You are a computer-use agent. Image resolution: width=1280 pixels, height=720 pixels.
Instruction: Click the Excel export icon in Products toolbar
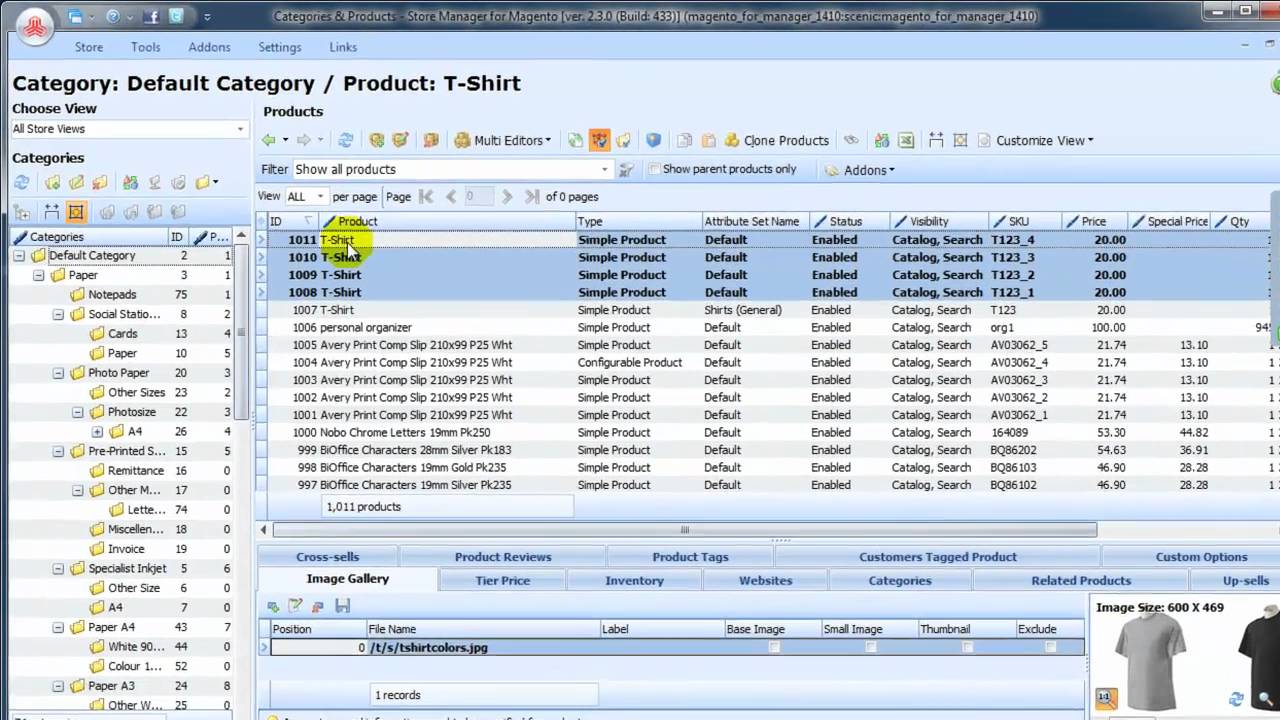(x=906, y=141)
